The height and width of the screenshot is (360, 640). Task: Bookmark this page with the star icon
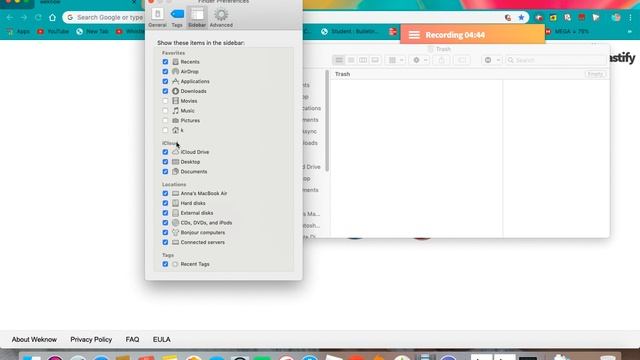[x=521, y=18]
